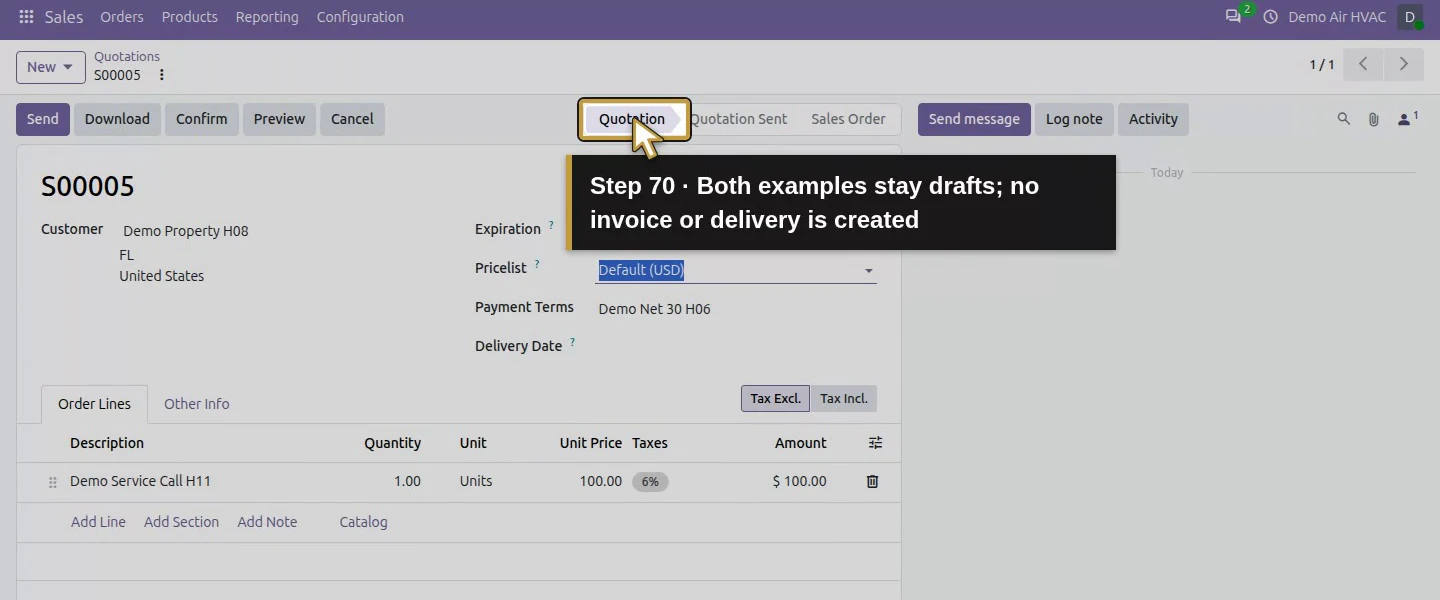Click the Delivery Date field
This screenshot has height=600, width=1440.
(x=736, y=346)
